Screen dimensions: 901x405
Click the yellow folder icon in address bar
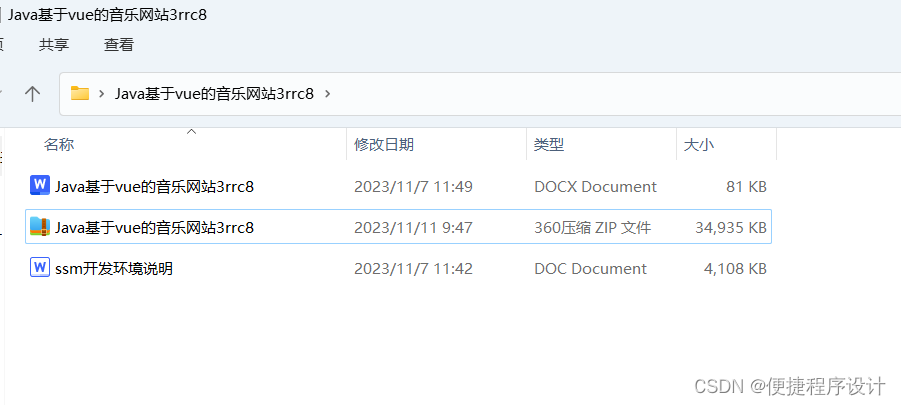coord(80,94)
